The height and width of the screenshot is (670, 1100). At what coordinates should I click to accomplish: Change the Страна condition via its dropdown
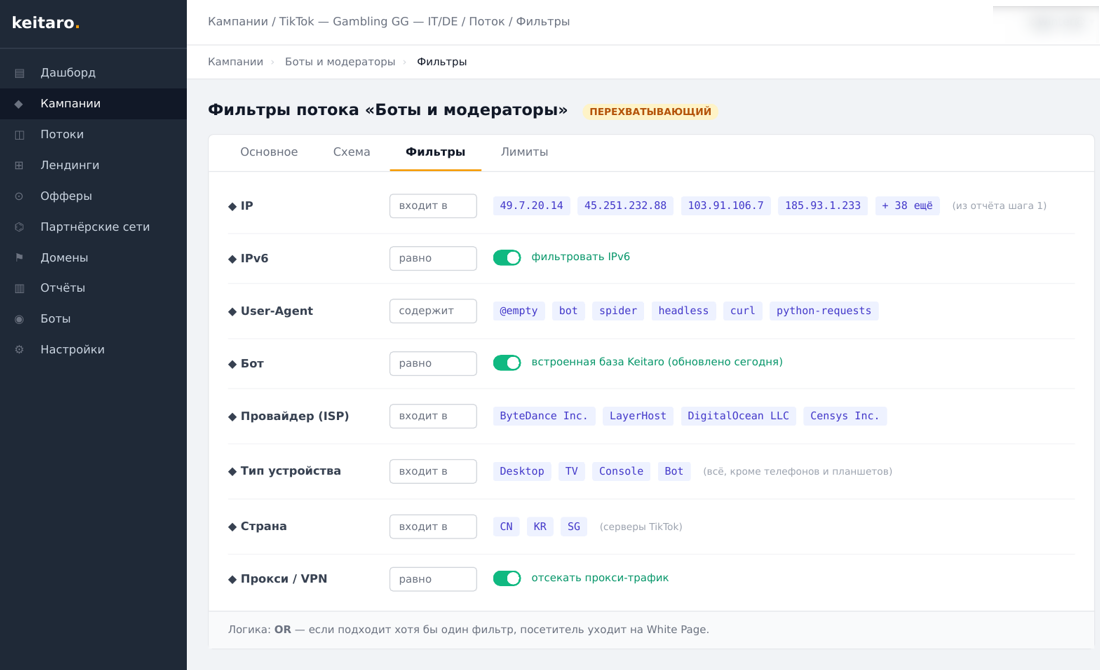(x=433, y=526)
